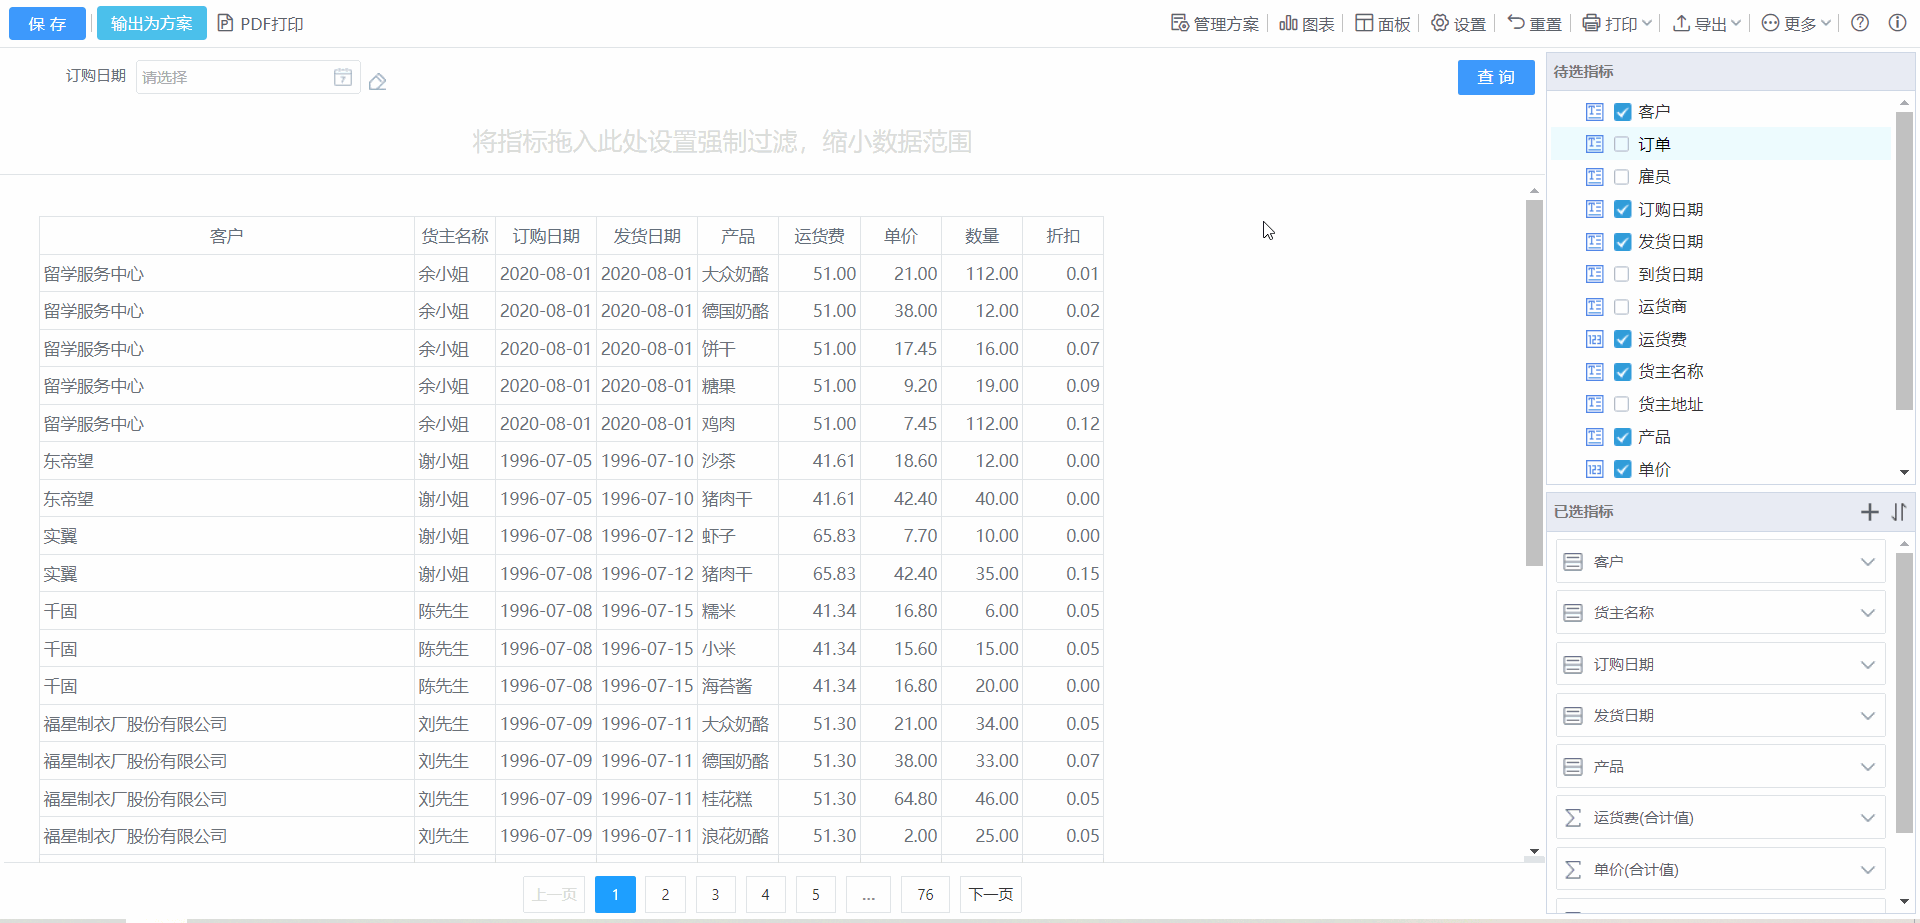1920x923 pixels.
Task: Click the help question mark icon
Action: (1860, 23)
